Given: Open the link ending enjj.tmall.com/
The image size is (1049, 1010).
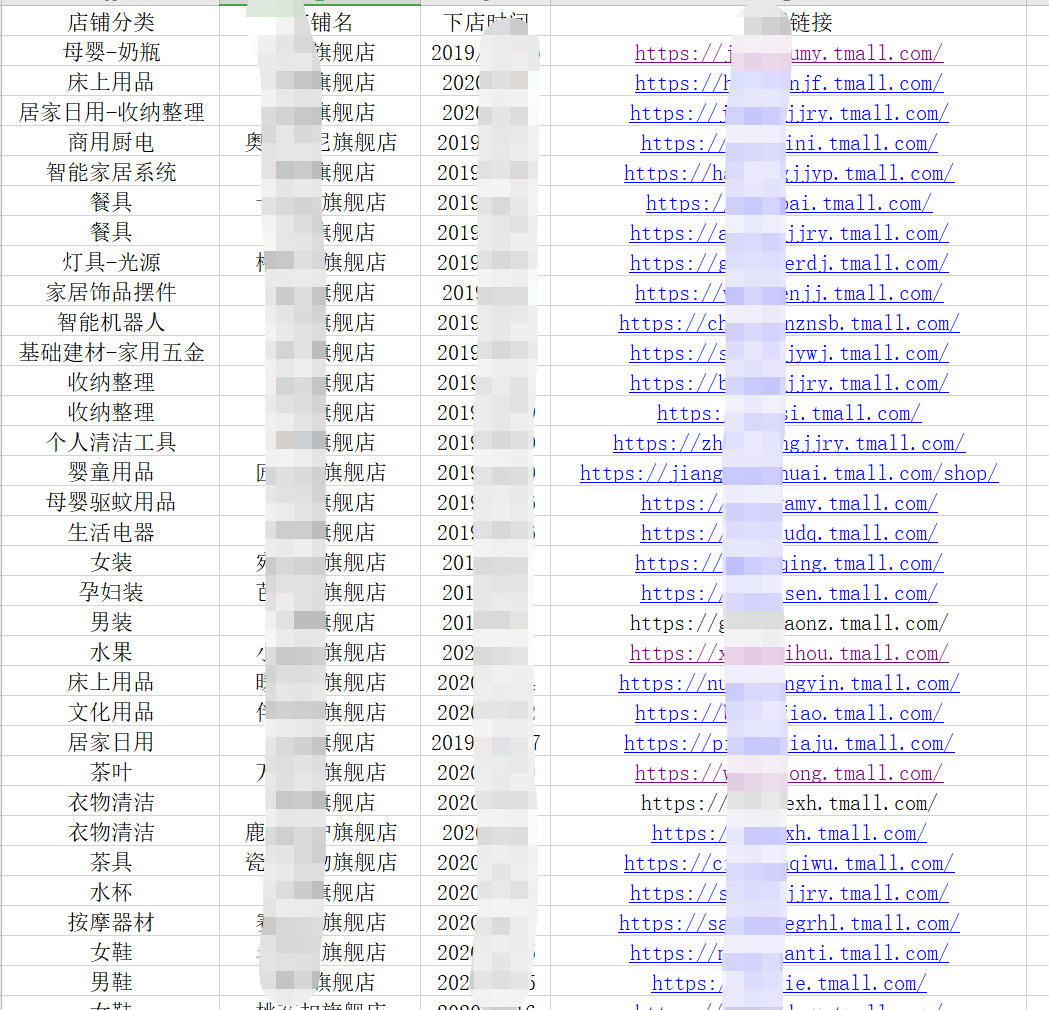Looking at the screenshot, I should coord(789,292).
